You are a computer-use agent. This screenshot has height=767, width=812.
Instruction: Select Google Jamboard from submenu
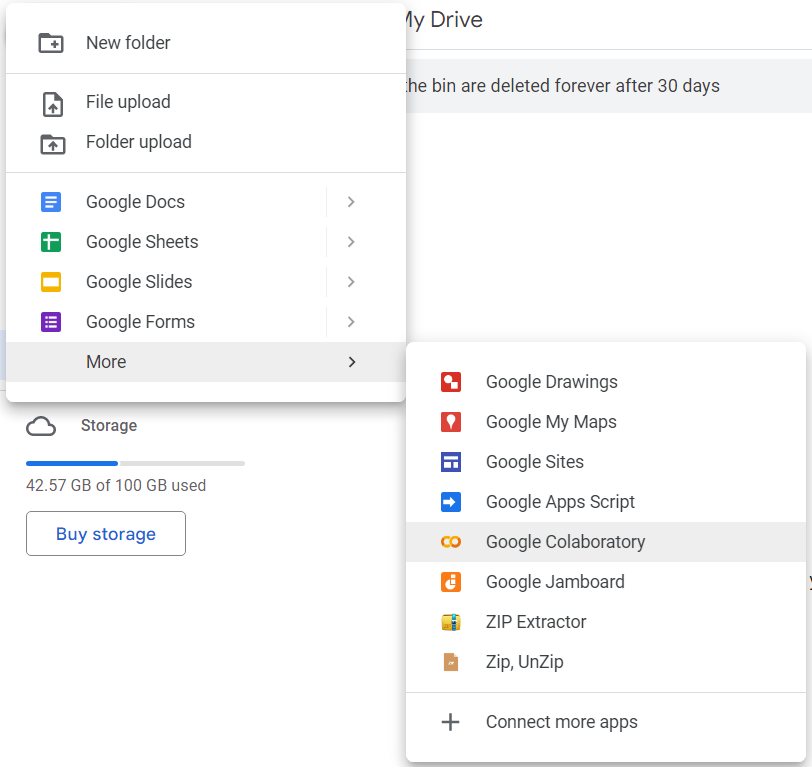[606, 582]
